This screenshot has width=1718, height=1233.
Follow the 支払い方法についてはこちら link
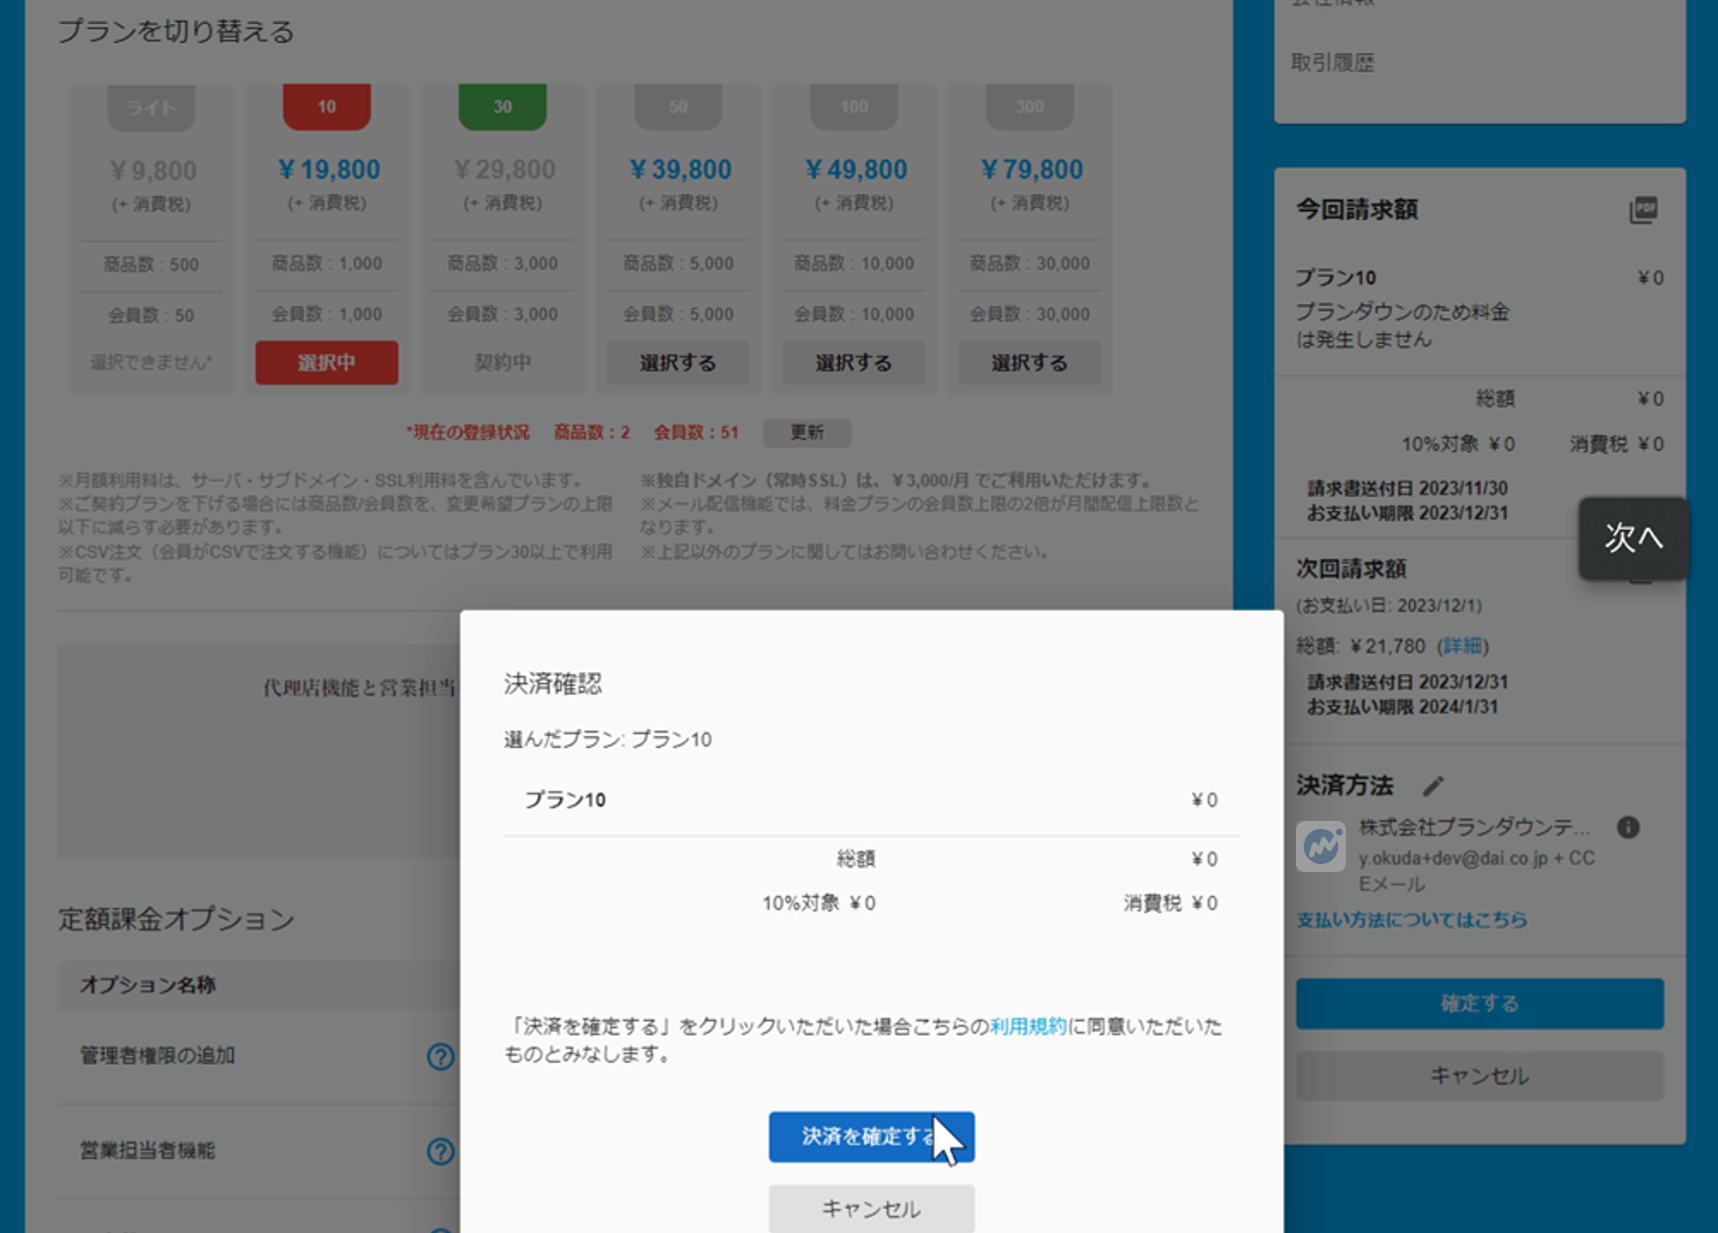1412,920
